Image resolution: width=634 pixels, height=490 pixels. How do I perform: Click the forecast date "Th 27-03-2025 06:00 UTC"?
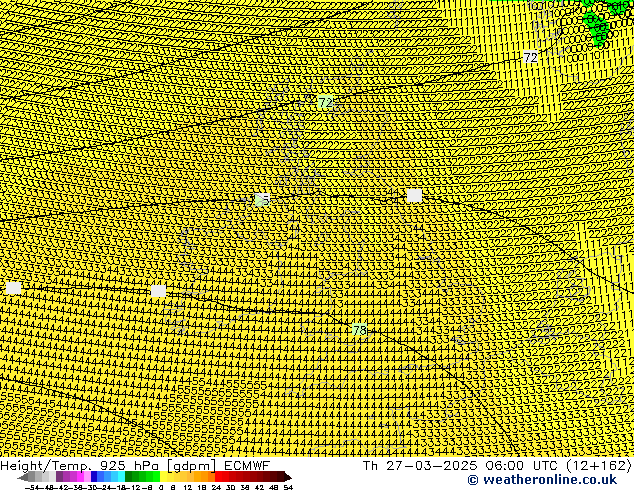(460, 465)
